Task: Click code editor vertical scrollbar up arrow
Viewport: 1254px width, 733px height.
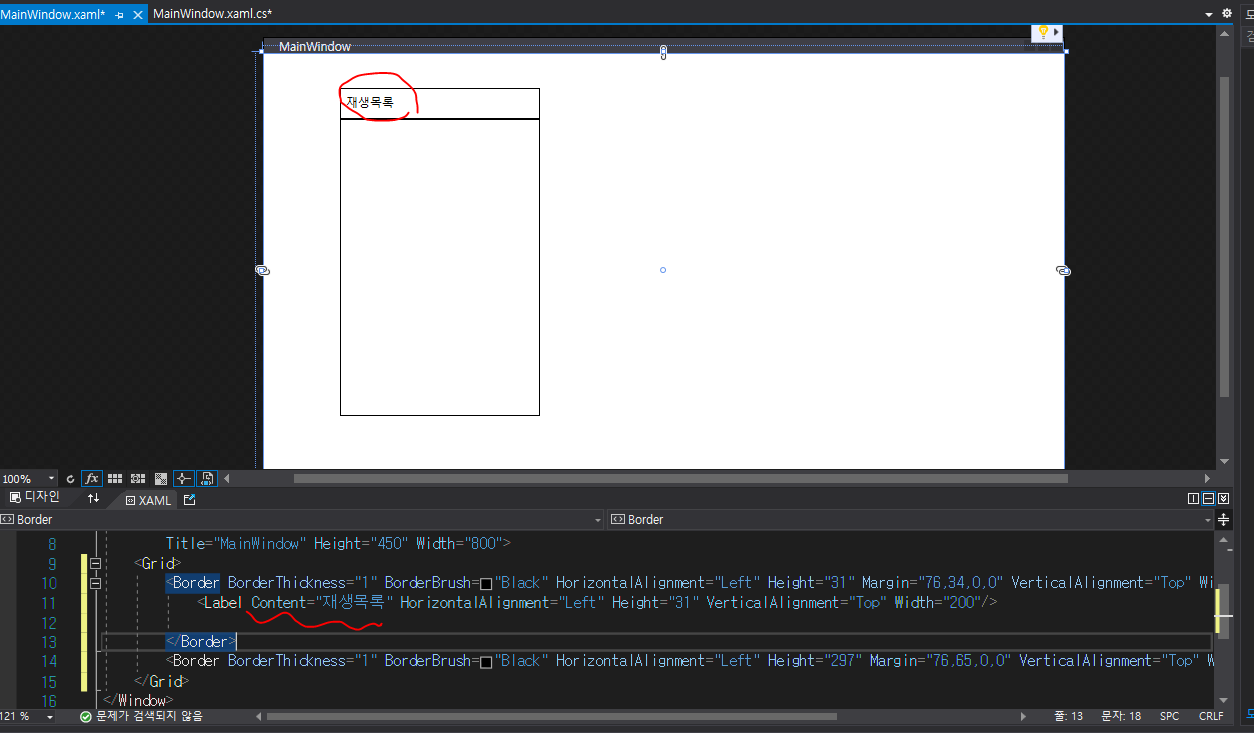Action: (x=1224, y=539)
